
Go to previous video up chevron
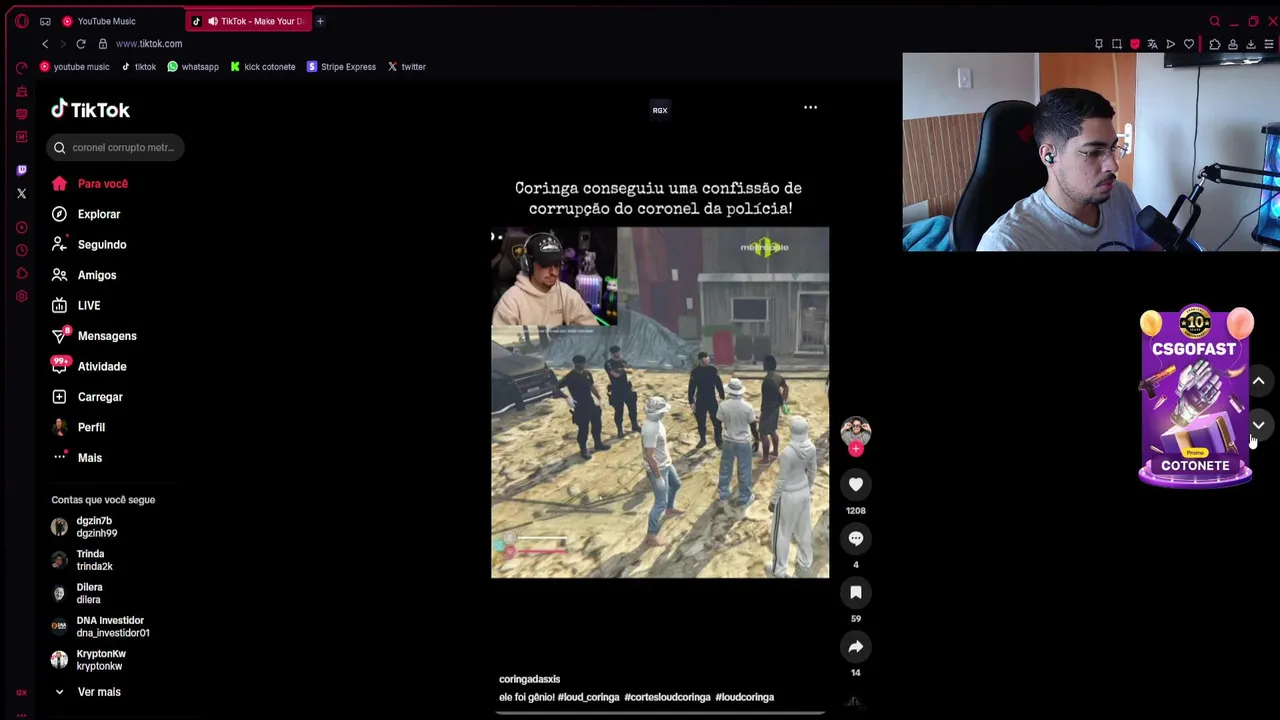(x=1259, y=381)
